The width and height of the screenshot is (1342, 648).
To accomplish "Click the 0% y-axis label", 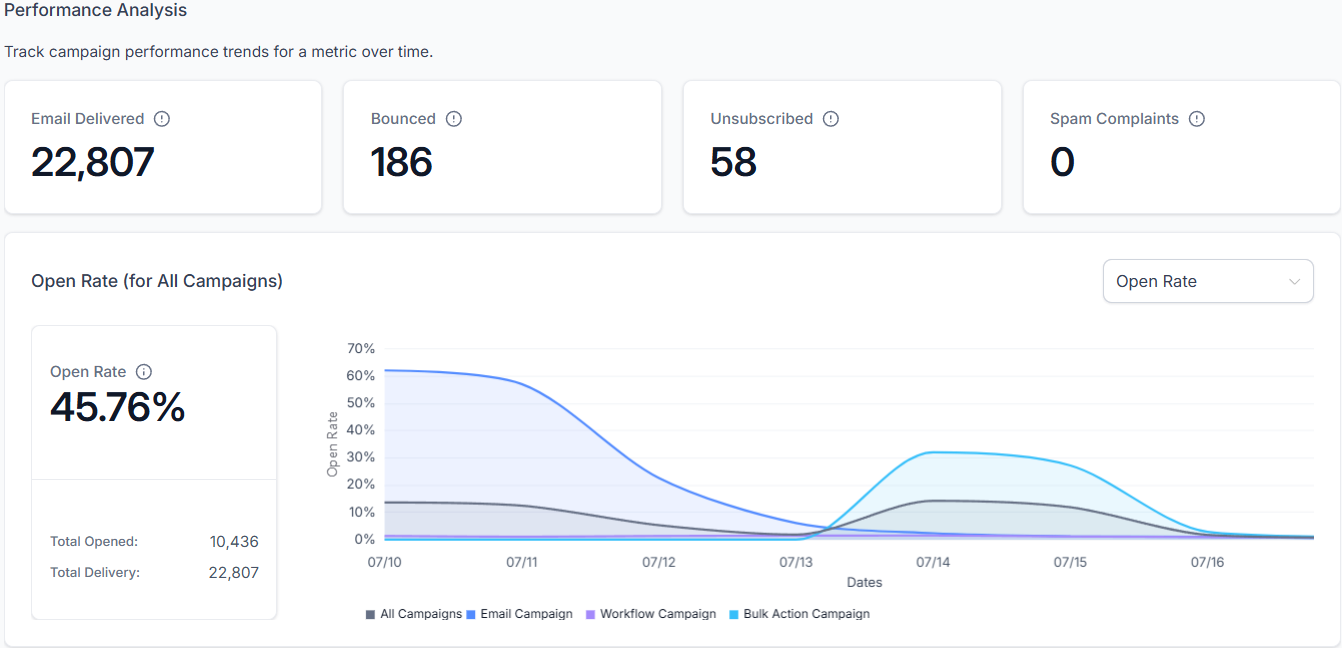I will click(x=365, y=539).
